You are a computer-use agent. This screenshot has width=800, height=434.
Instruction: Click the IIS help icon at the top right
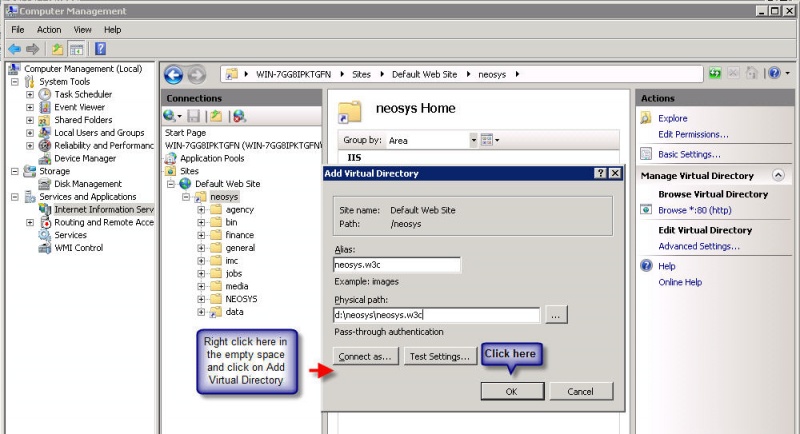(x=774, y=73)
